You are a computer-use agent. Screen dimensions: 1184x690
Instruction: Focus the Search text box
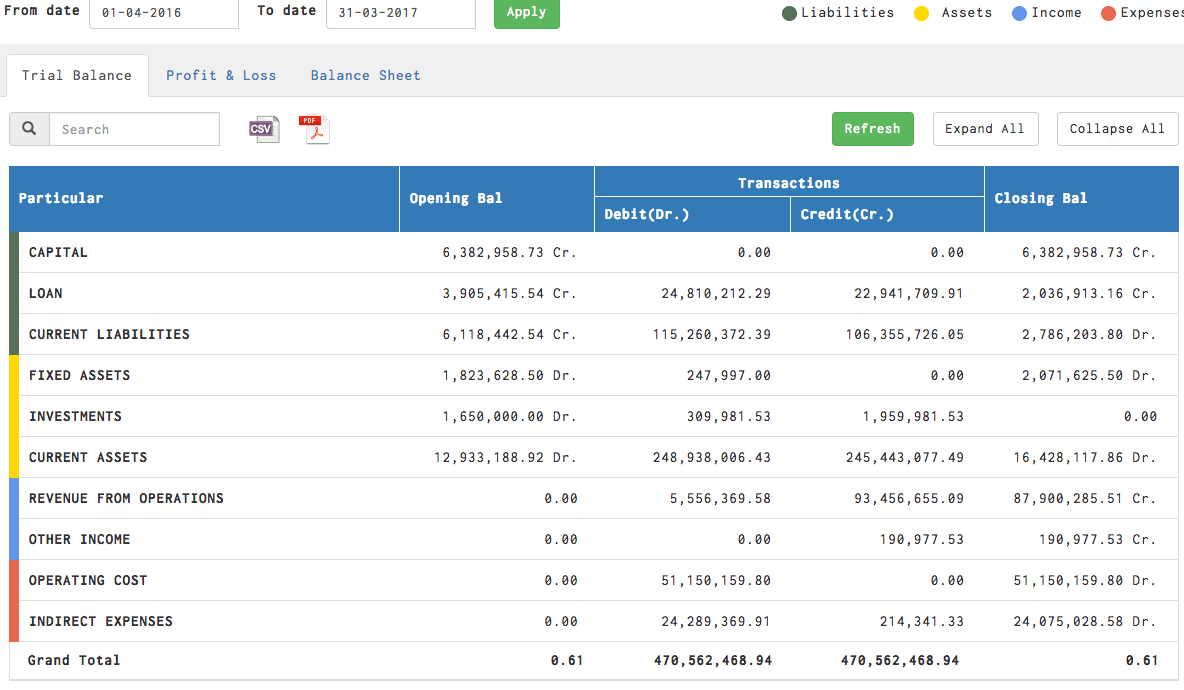(x=134, y=129)
